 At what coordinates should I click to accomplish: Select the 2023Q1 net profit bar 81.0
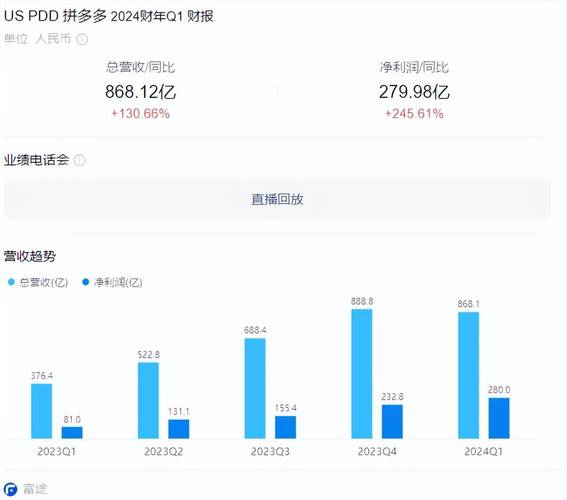coord(72,433)
